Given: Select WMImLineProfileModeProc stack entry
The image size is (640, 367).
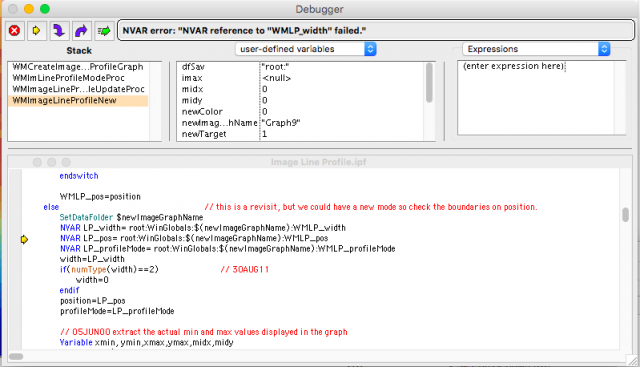Looking at the screenshot, I should pos(78,78).
